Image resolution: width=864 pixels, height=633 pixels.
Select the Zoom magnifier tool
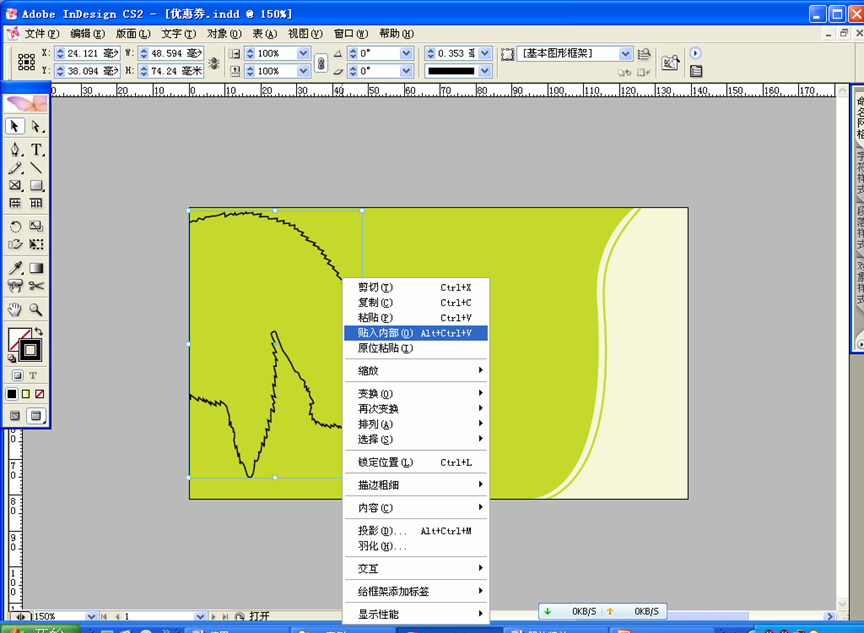[36, 310]
